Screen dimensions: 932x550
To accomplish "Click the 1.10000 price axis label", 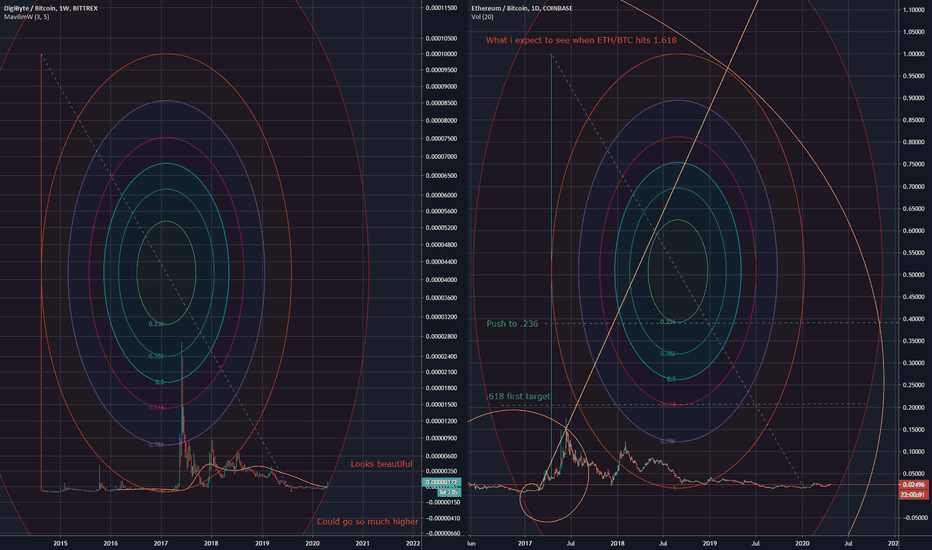I will tap(914, 10).
